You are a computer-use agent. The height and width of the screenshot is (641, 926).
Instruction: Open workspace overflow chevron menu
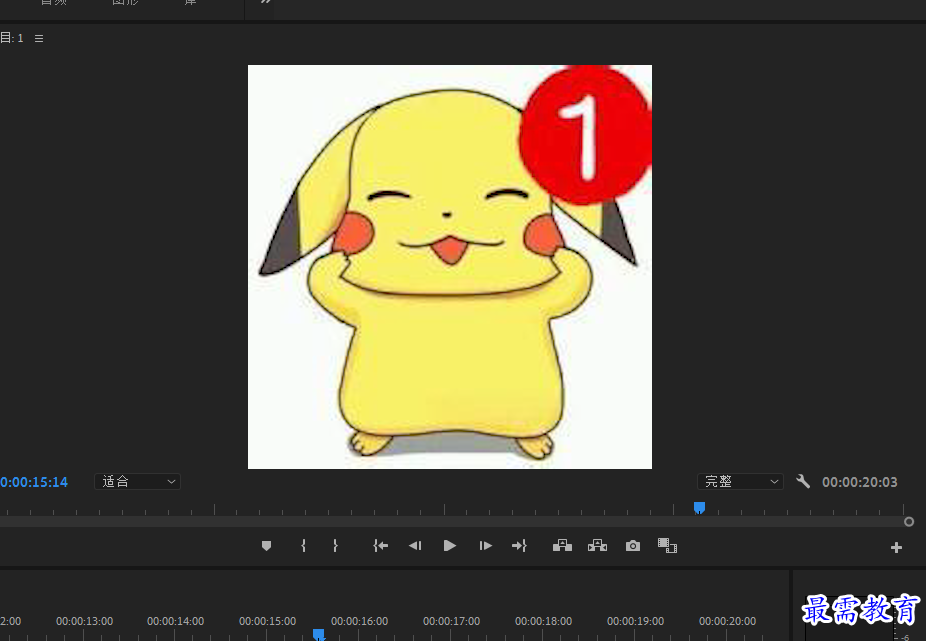(x=266, y=2)
